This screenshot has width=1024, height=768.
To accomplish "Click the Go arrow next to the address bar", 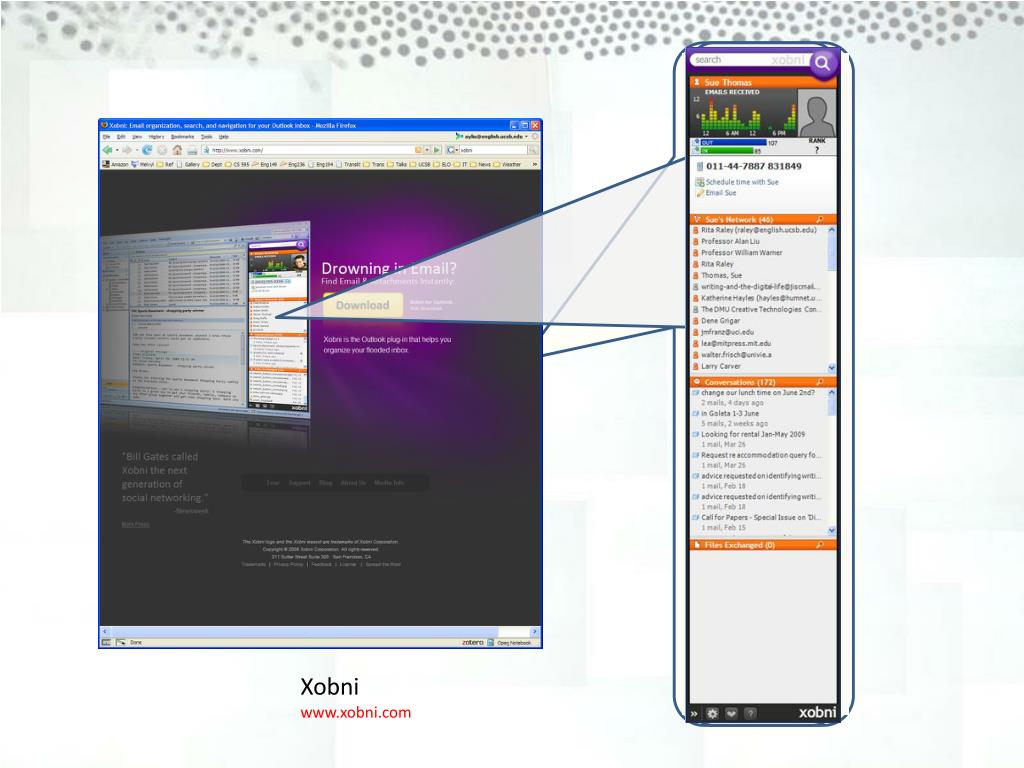I will point(437,150).
